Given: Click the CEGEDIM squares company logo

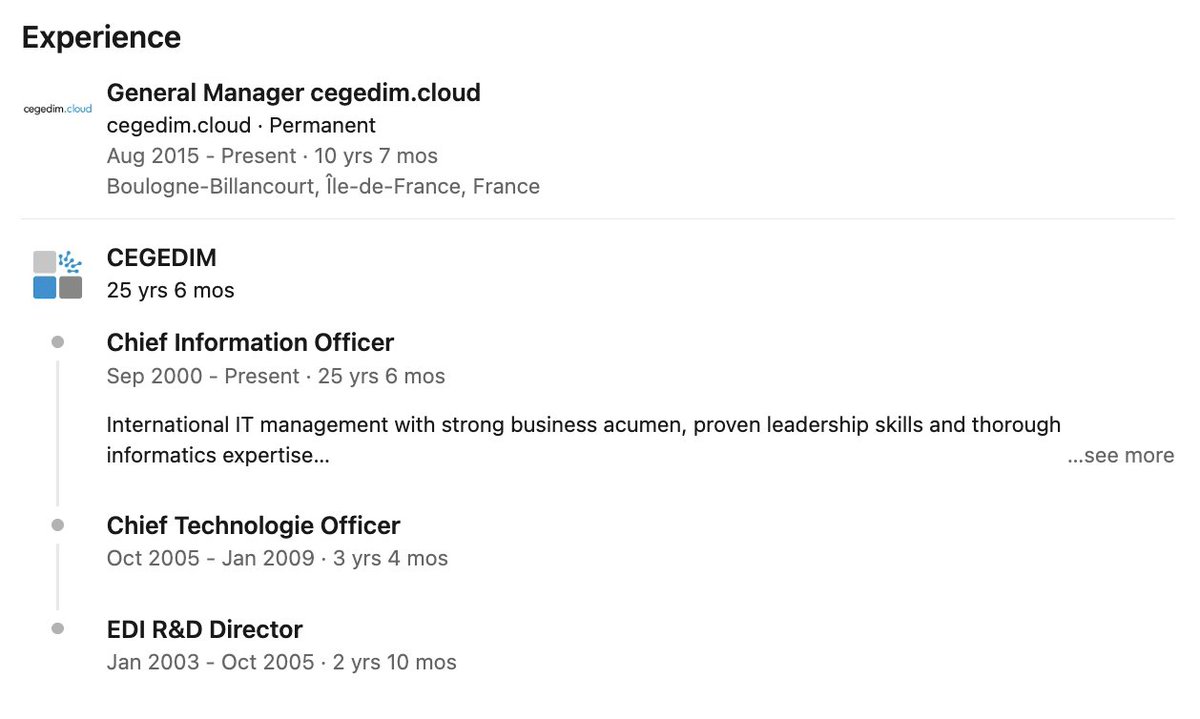Looking at the screenshot, I should coord(57,275).
